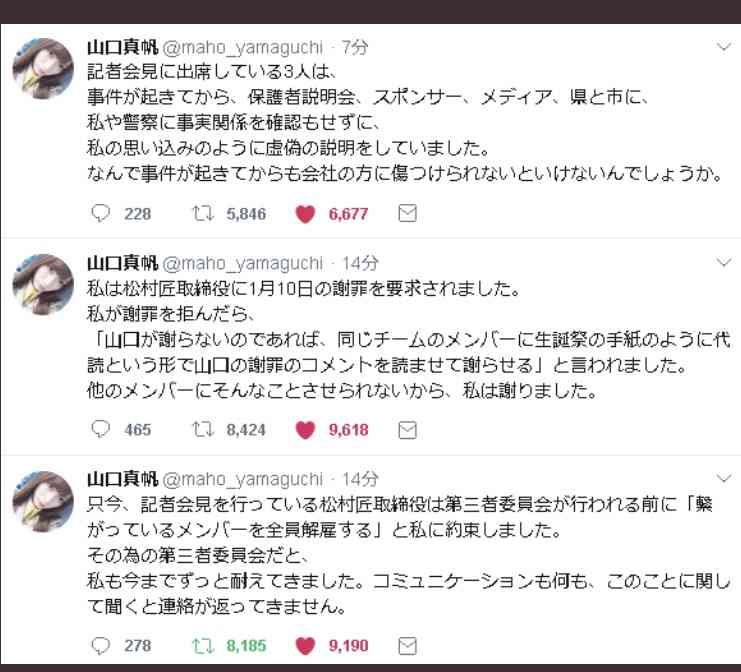Share the 9,618-like tweet via message icon
This screenshot has height=672, width=741.
coord(407,429)
